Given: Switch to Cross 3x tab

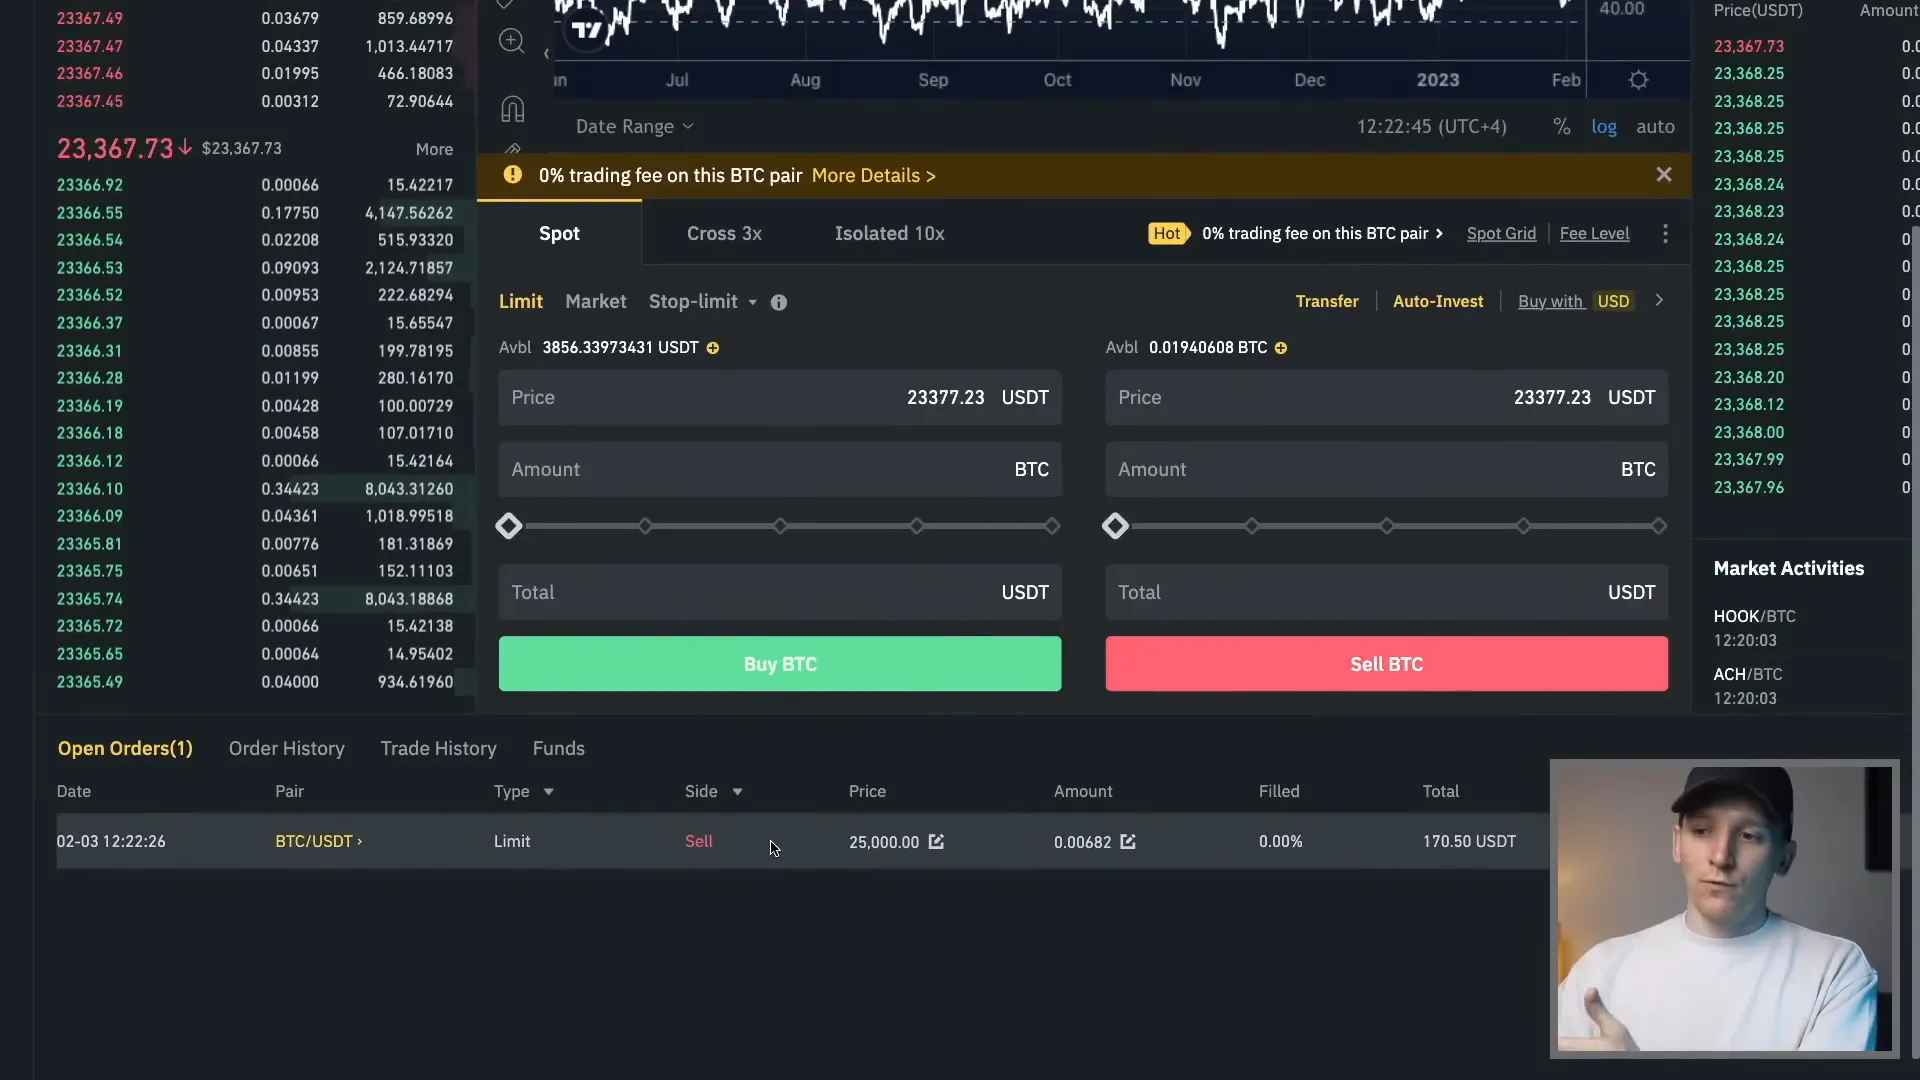Looking at the screenshot, I should 724,233.
